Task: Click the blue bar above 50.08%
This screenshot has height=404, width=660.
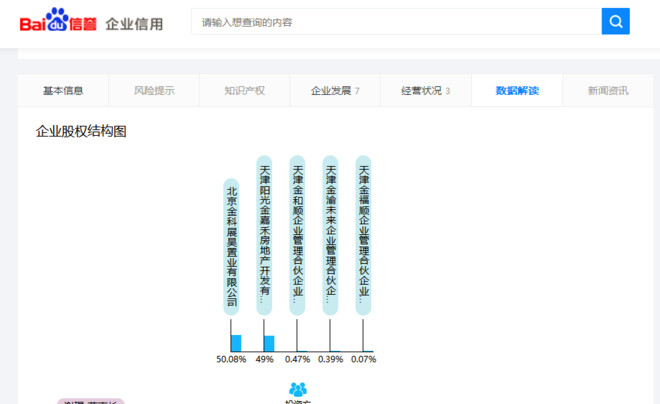Action: click(236, 343)
